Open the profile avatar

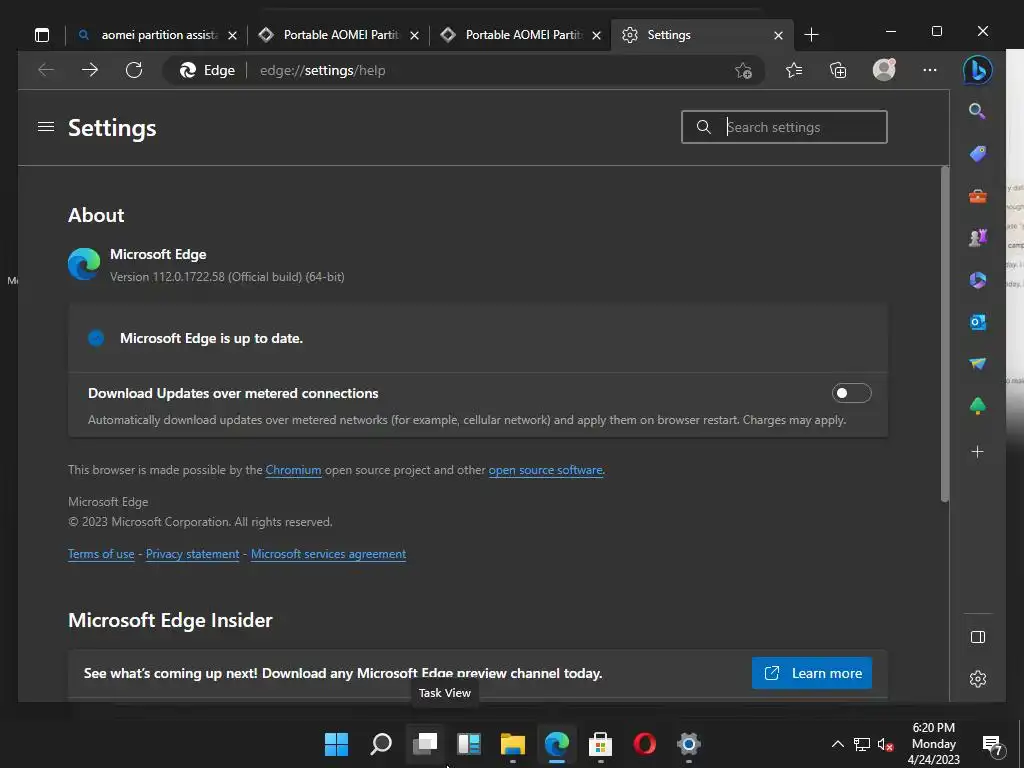[884, 69]
